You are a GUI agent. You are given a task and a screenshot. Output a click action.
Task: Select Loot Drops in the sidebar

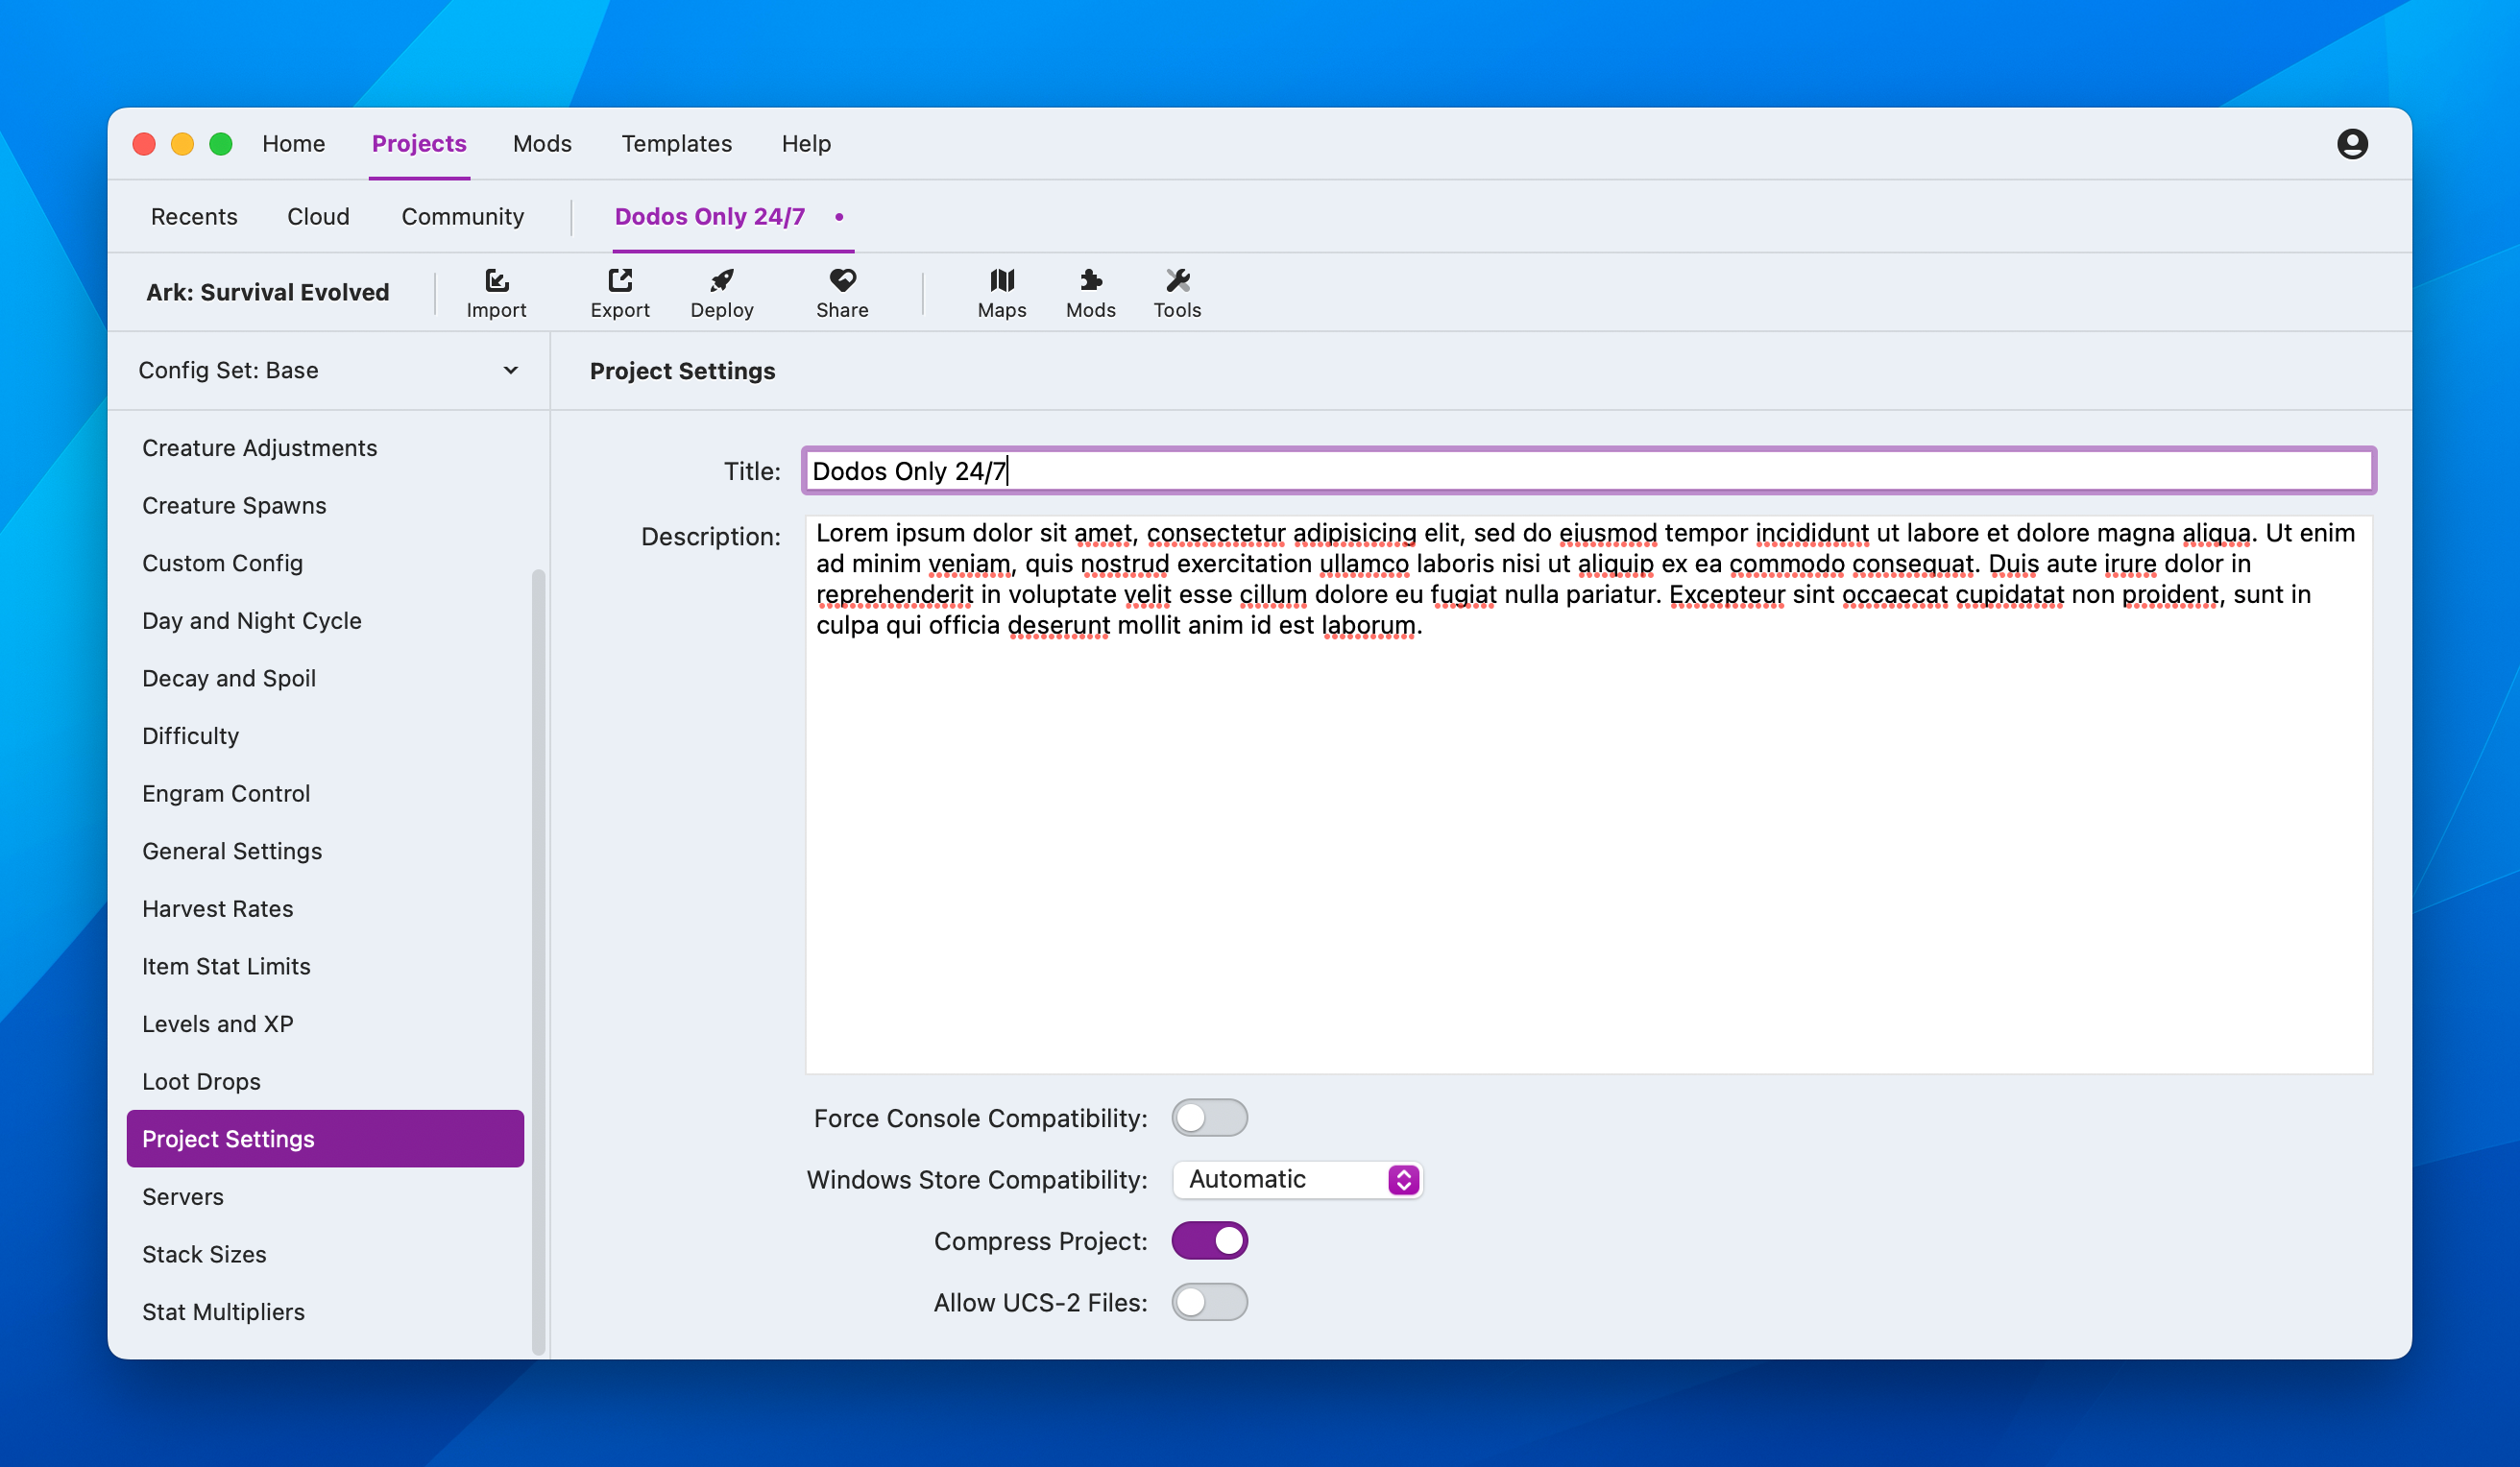[x=201, y=1081]
